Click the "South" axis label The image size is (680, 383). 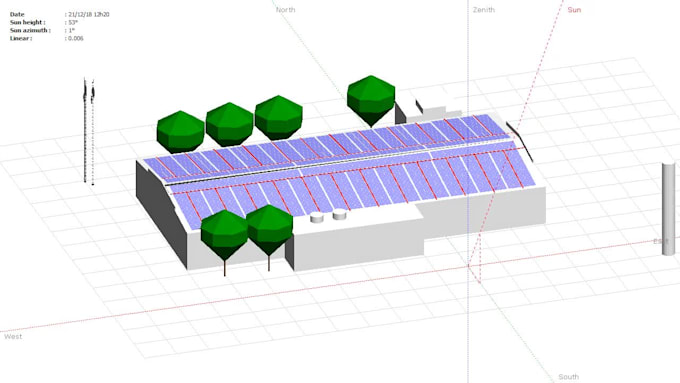[569, 376]
